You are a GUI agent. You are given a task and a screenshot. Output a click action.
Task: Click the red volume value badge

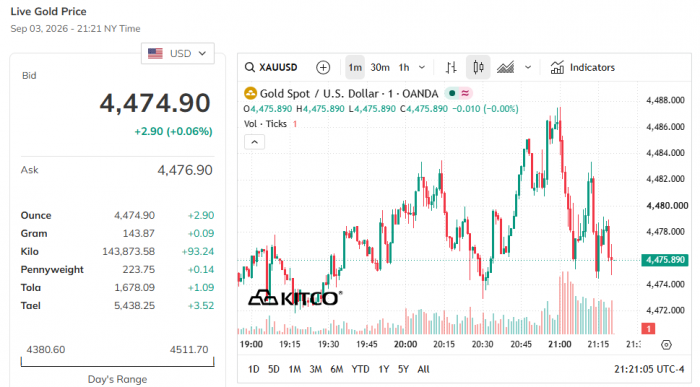(x=648, y=329)
